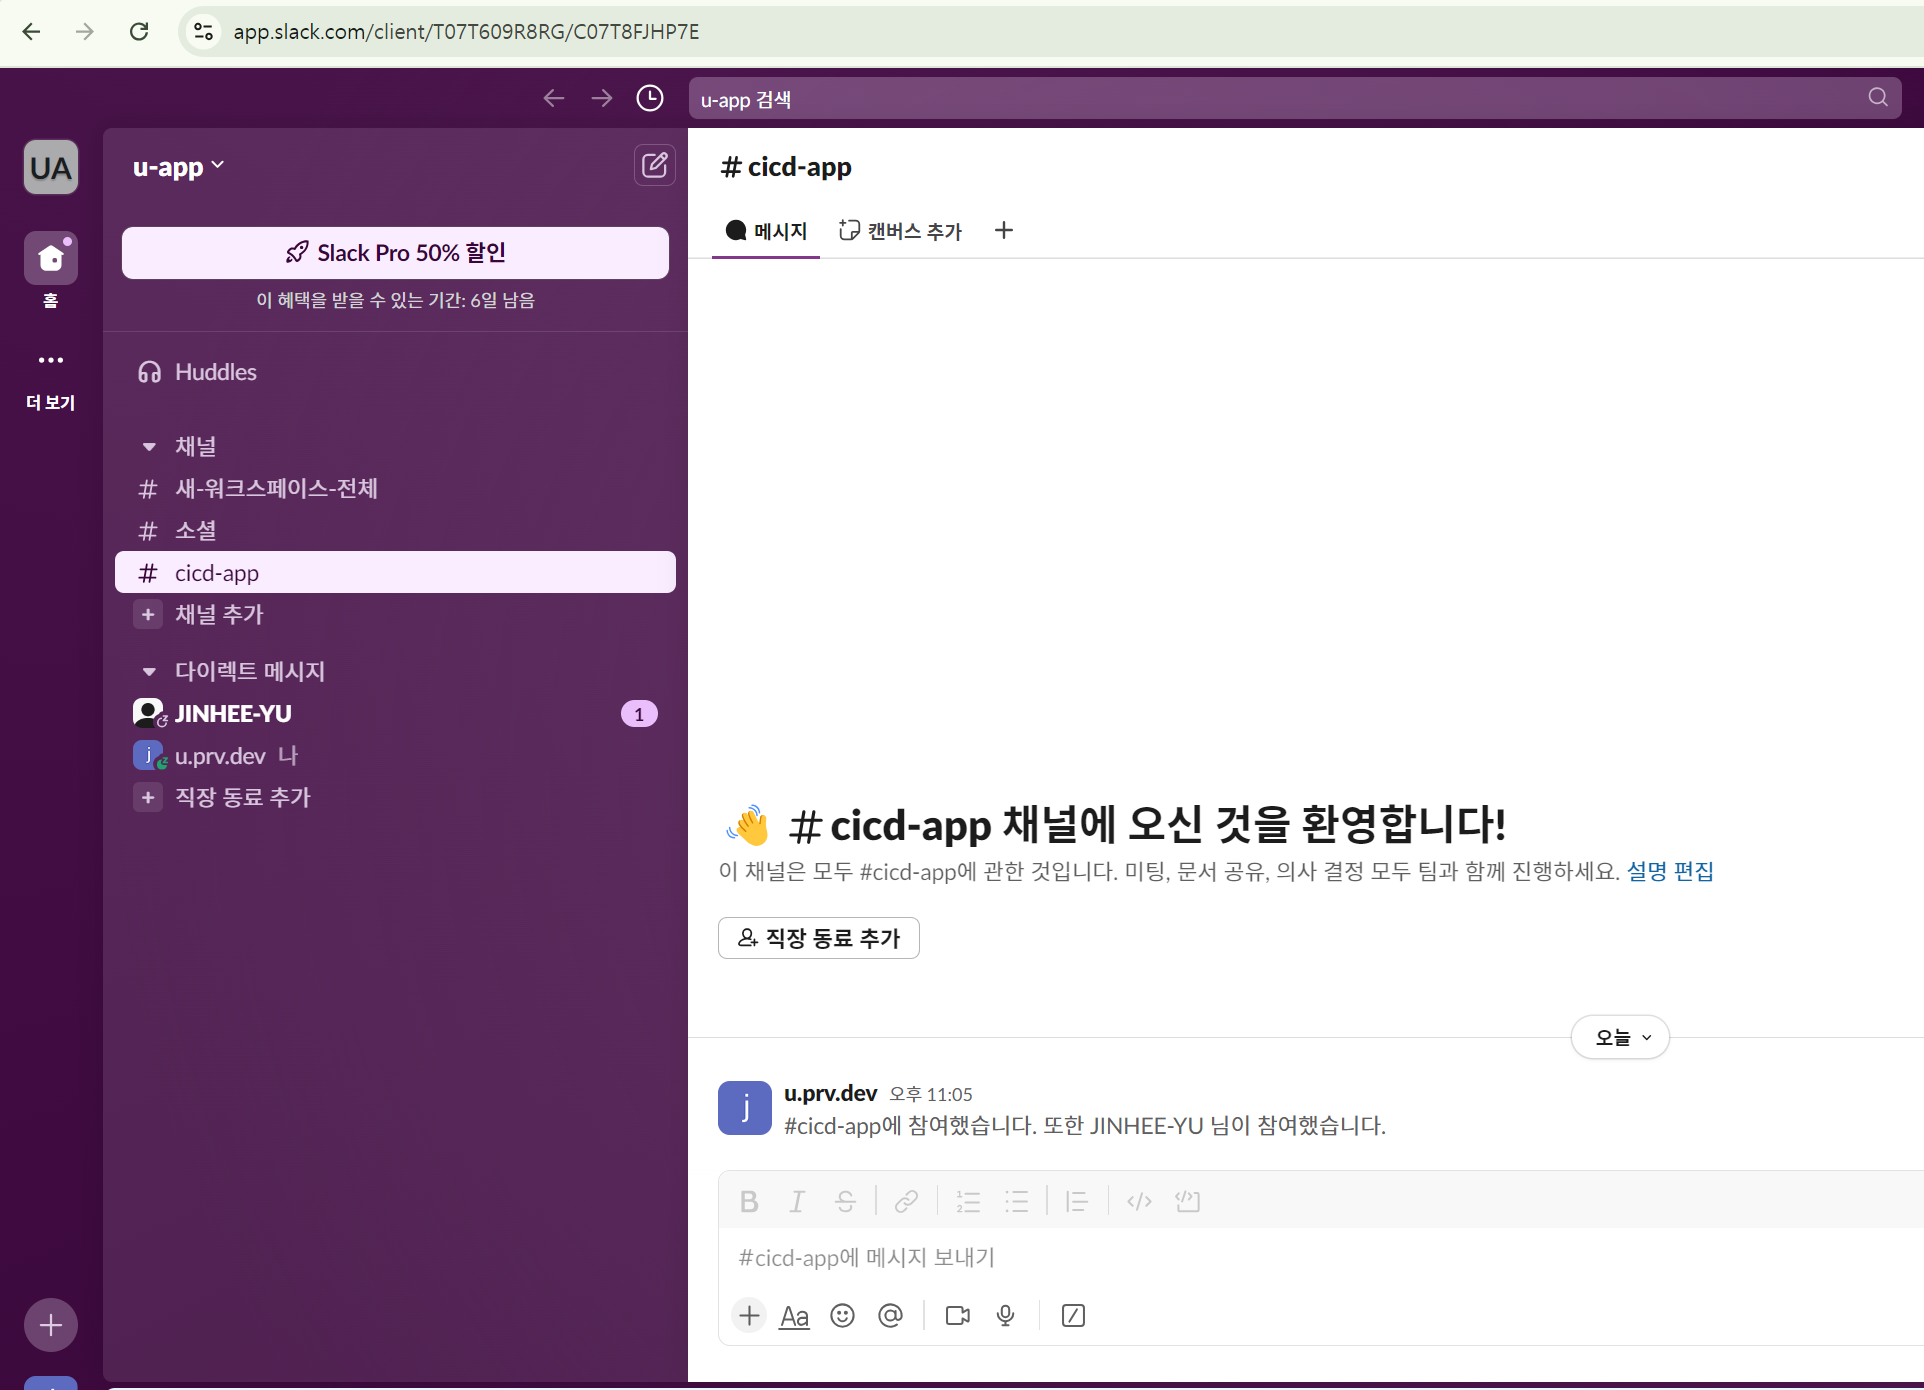The image size is (1924, 1390).
Task: Click the address bar URL
Action: coord(466,32)
